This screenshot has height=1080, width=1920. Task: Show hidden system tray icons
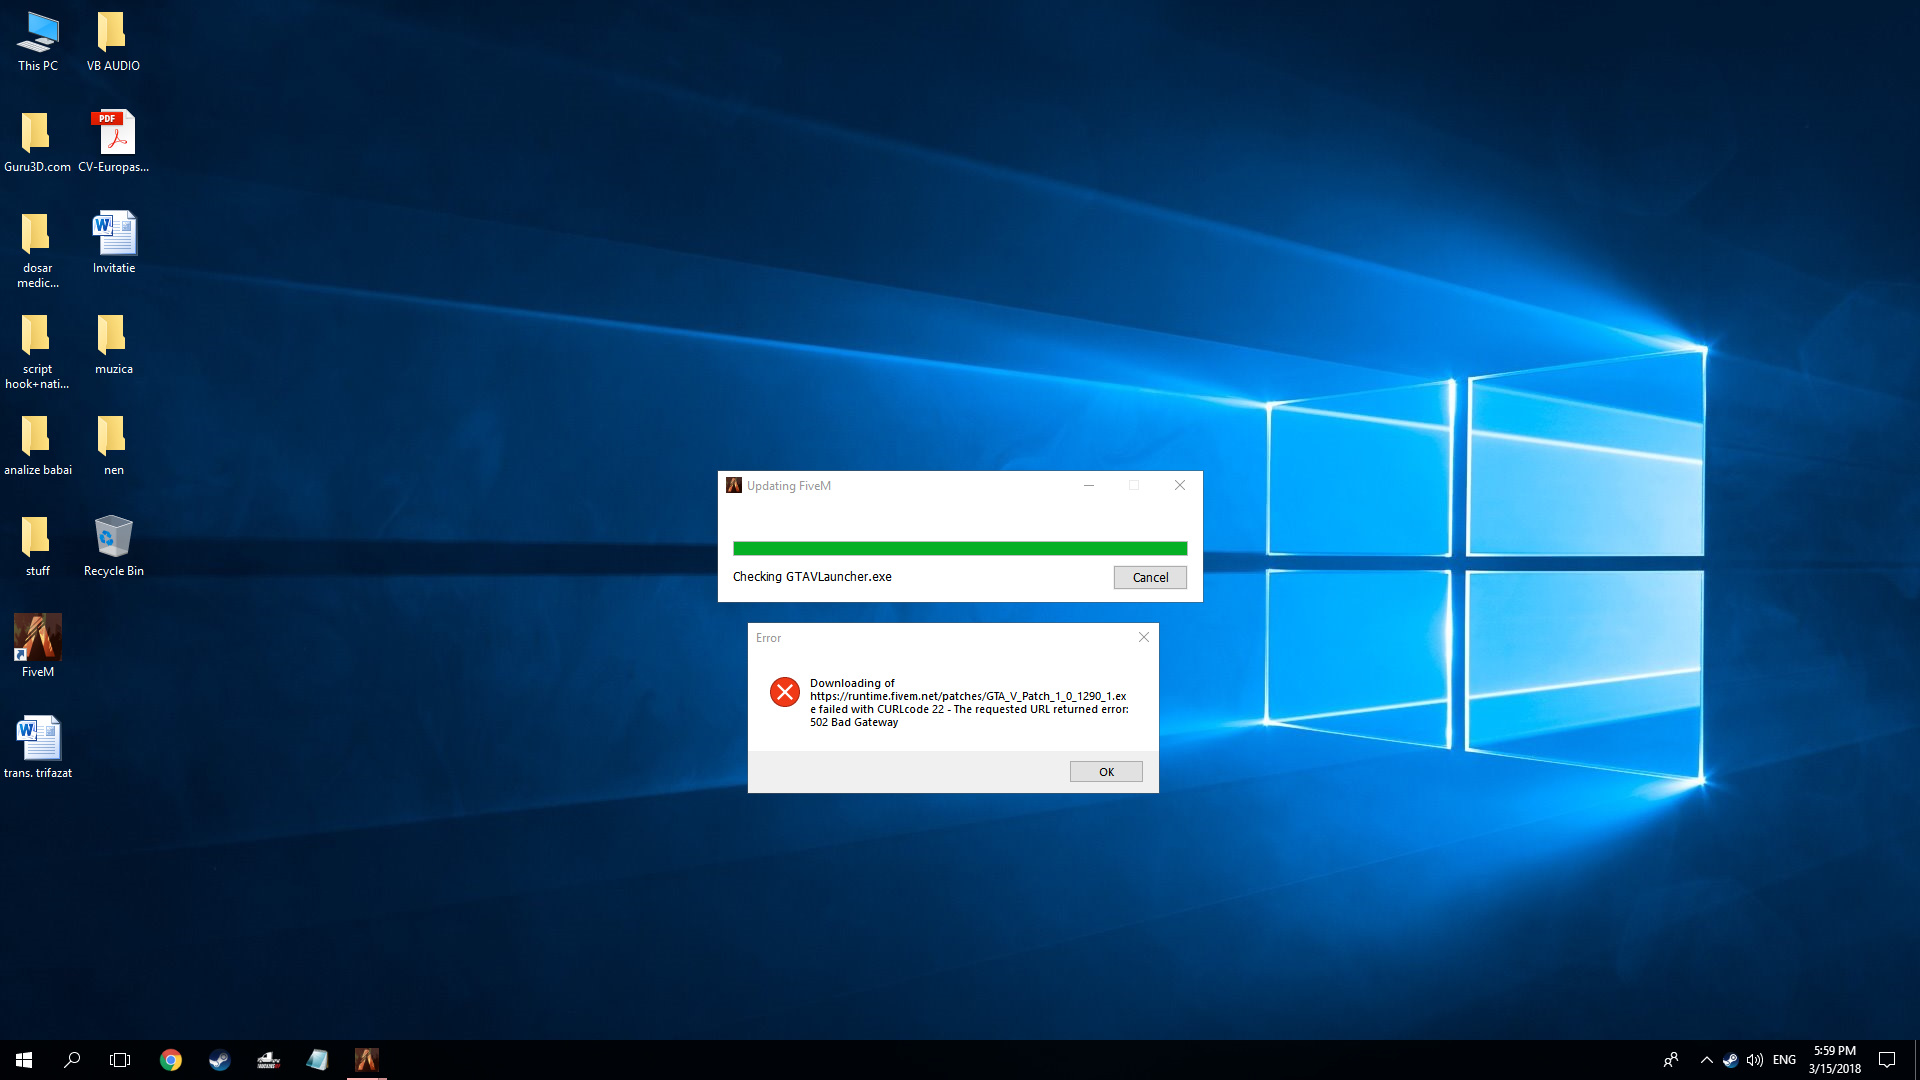tap(1707, 1060)
